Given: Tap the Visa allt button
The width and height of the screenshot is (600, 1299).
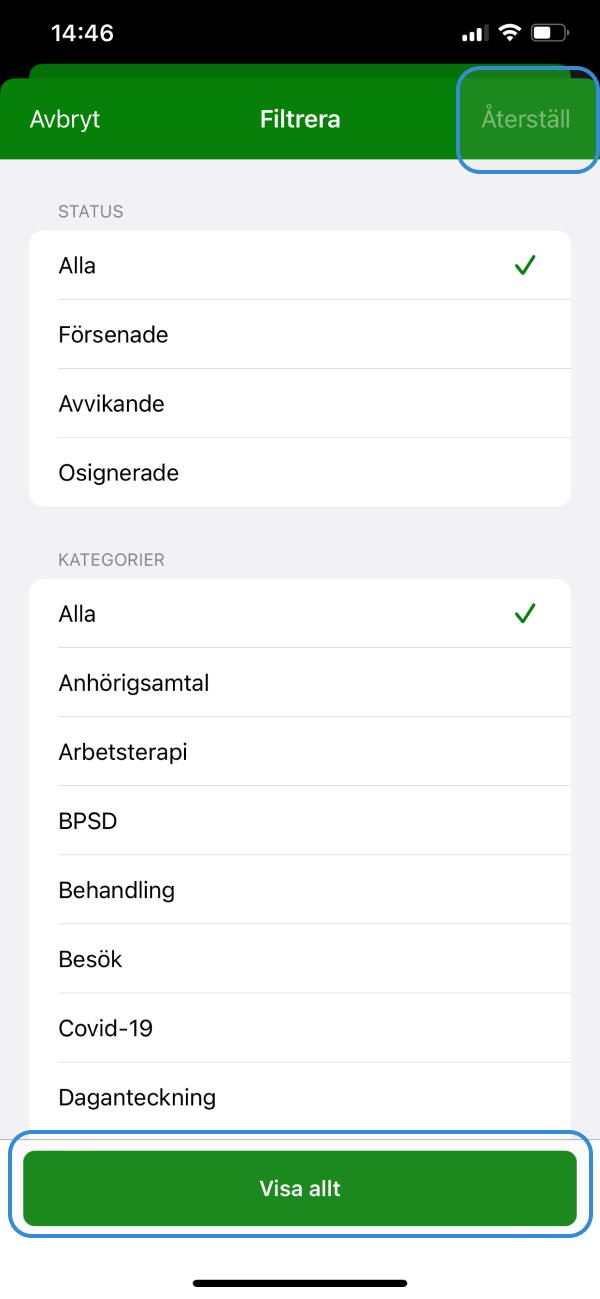Looking at the screenshot, I should click(x=300, y=1188).
